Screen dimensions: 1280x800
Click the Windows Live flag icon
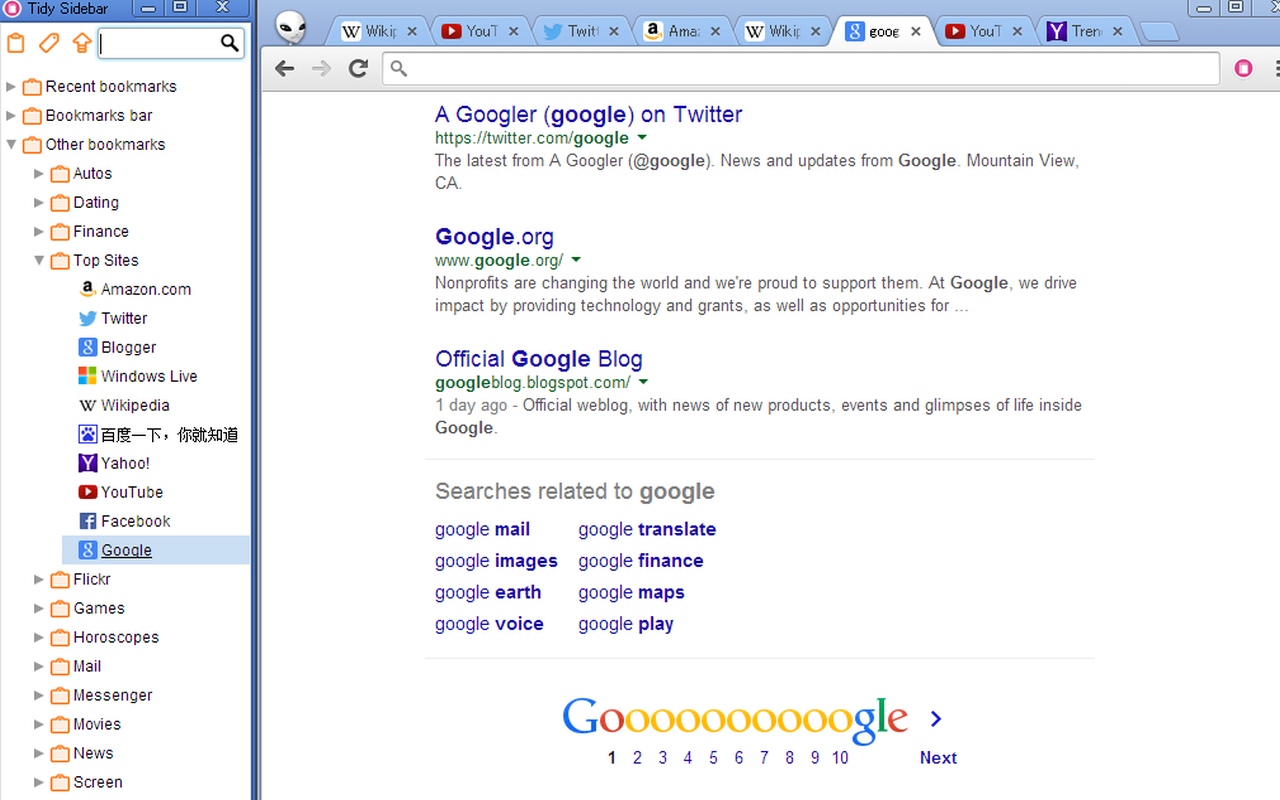[x=87, y=376]
